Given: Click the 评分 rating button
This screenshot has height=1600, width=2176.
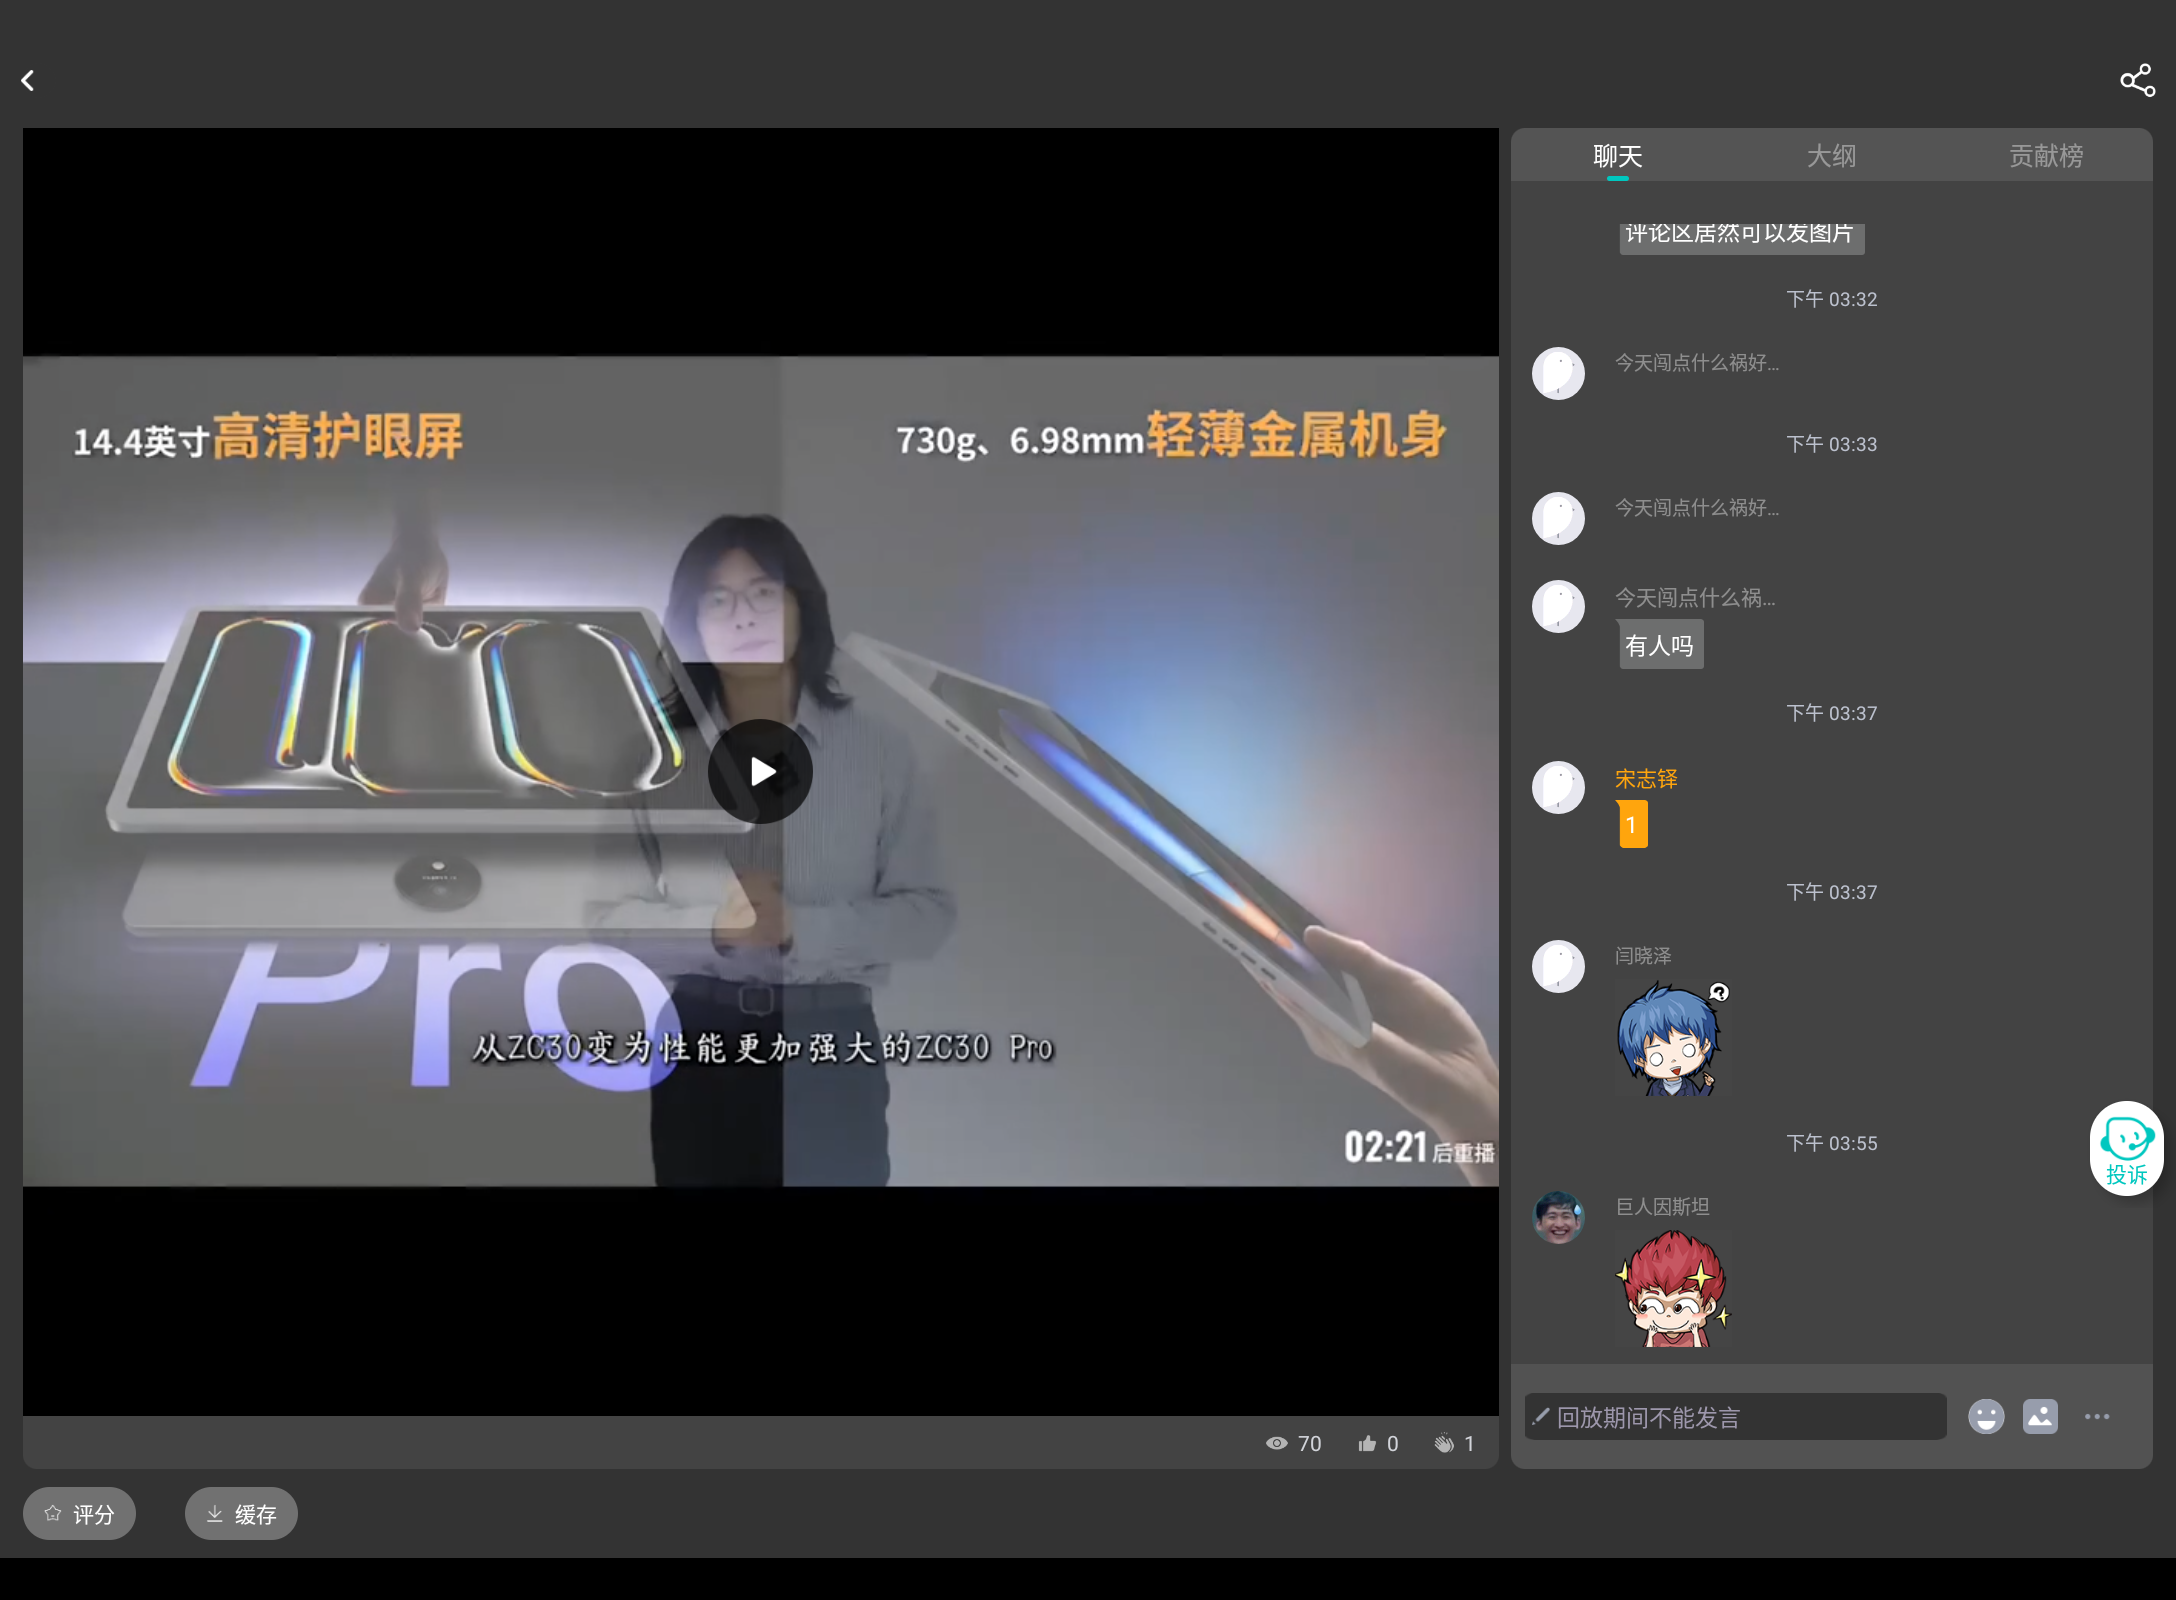Looking at the screenshot, I should point(79,1513).
